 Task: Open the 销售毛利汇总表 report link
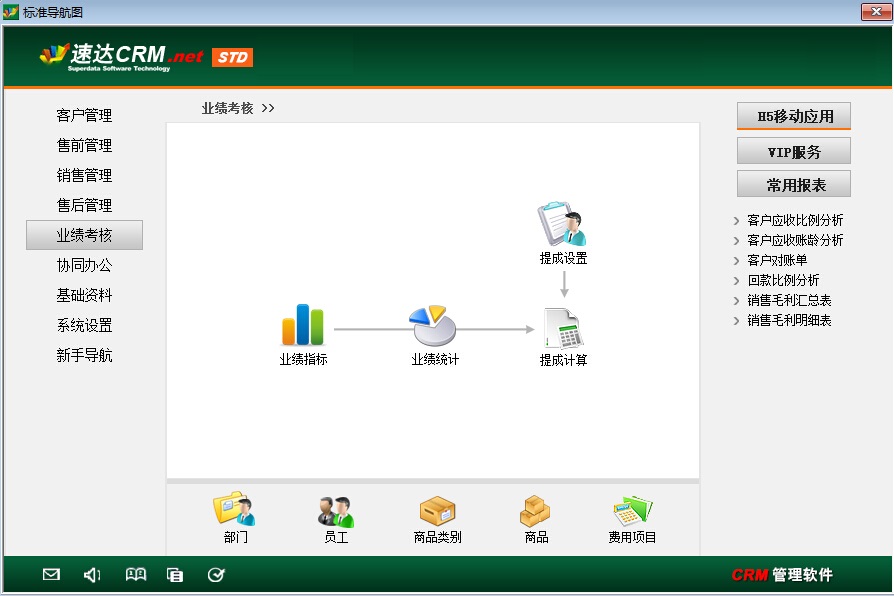pyautogui.click(x=789, y=300)
